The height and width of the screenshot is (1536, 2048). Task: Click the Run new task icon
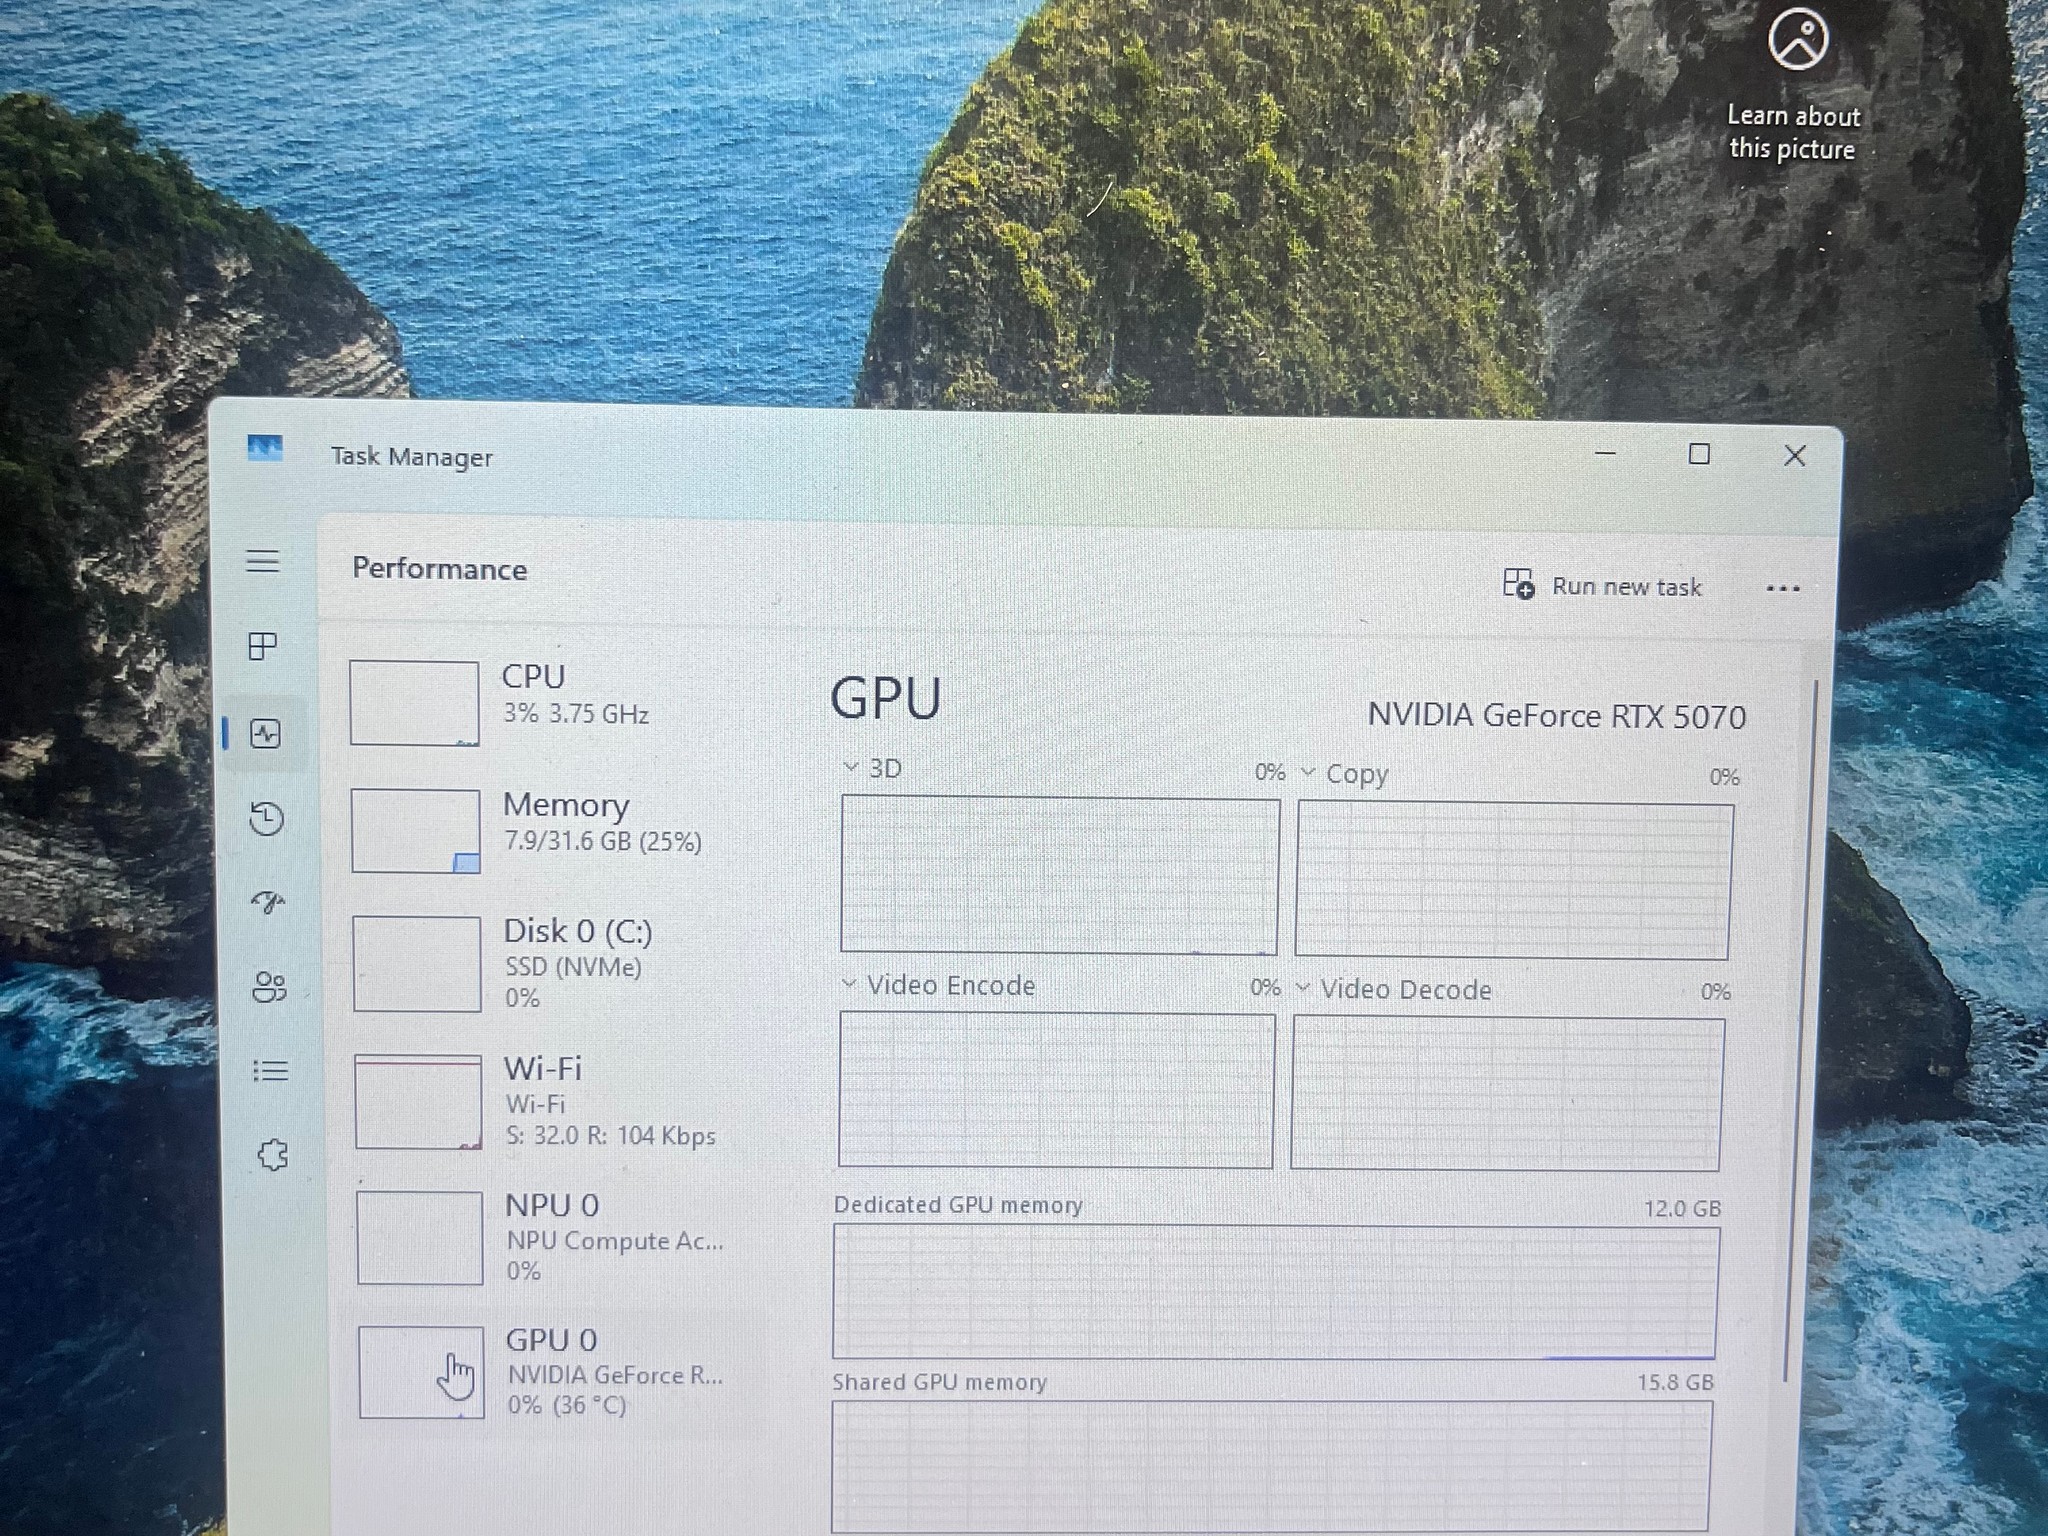(1518, 583)
